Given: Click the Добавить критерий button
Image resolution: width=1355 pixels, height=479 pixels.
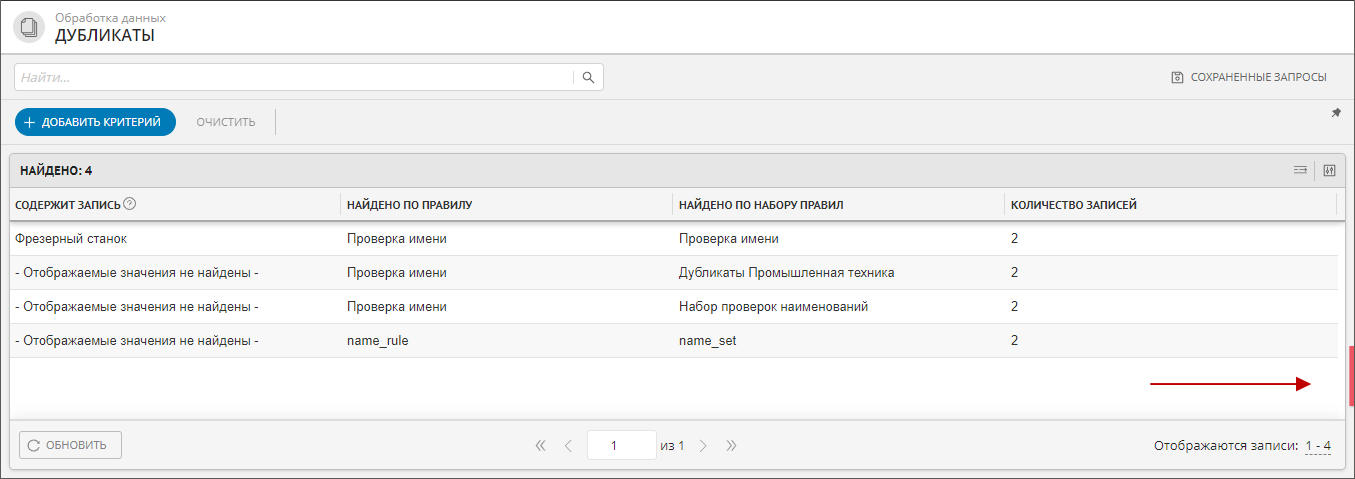Looking at the screenshot, I should [x=95, y=122].
